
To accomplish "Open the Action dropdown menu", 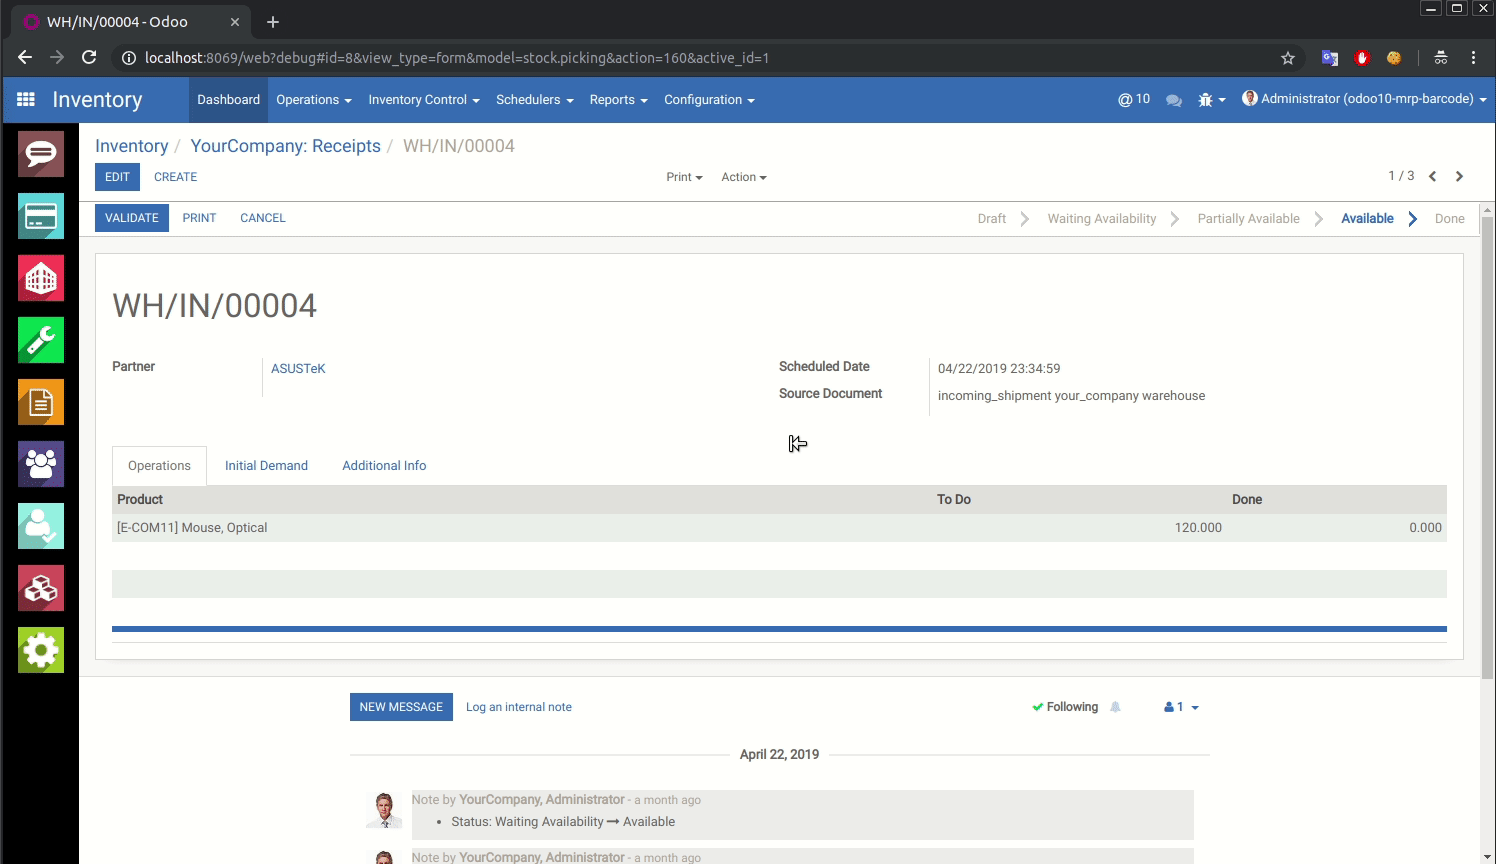I will click(744, 177).
